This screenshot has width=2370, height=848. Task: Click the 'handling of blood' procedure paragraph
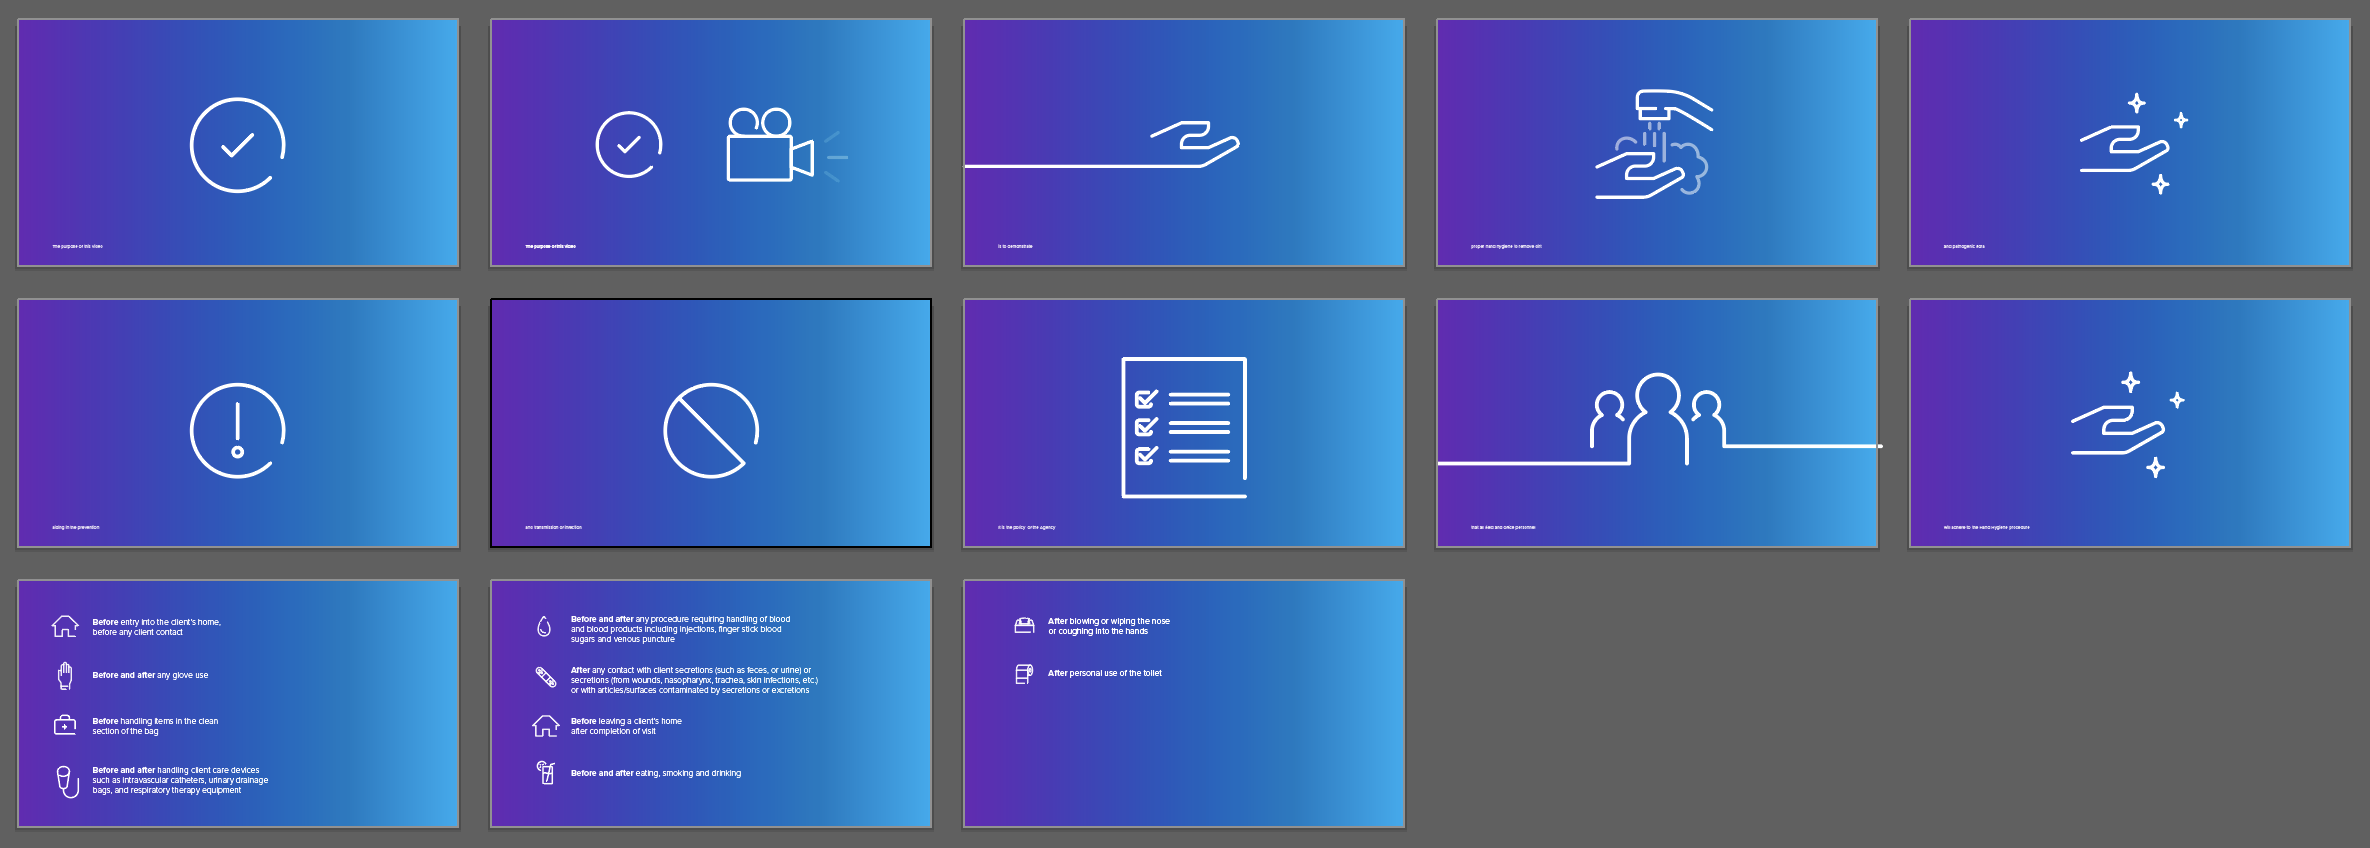point(680,629)
